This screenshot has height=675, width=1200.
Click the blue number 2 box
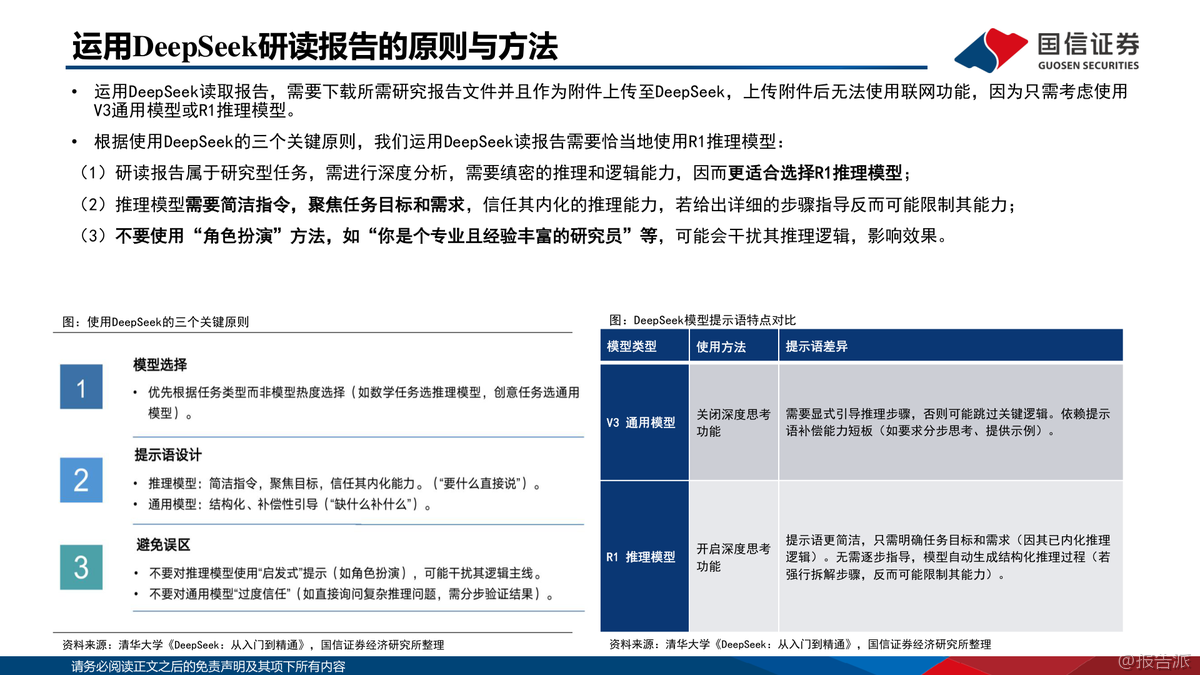(x=81, y=479)
